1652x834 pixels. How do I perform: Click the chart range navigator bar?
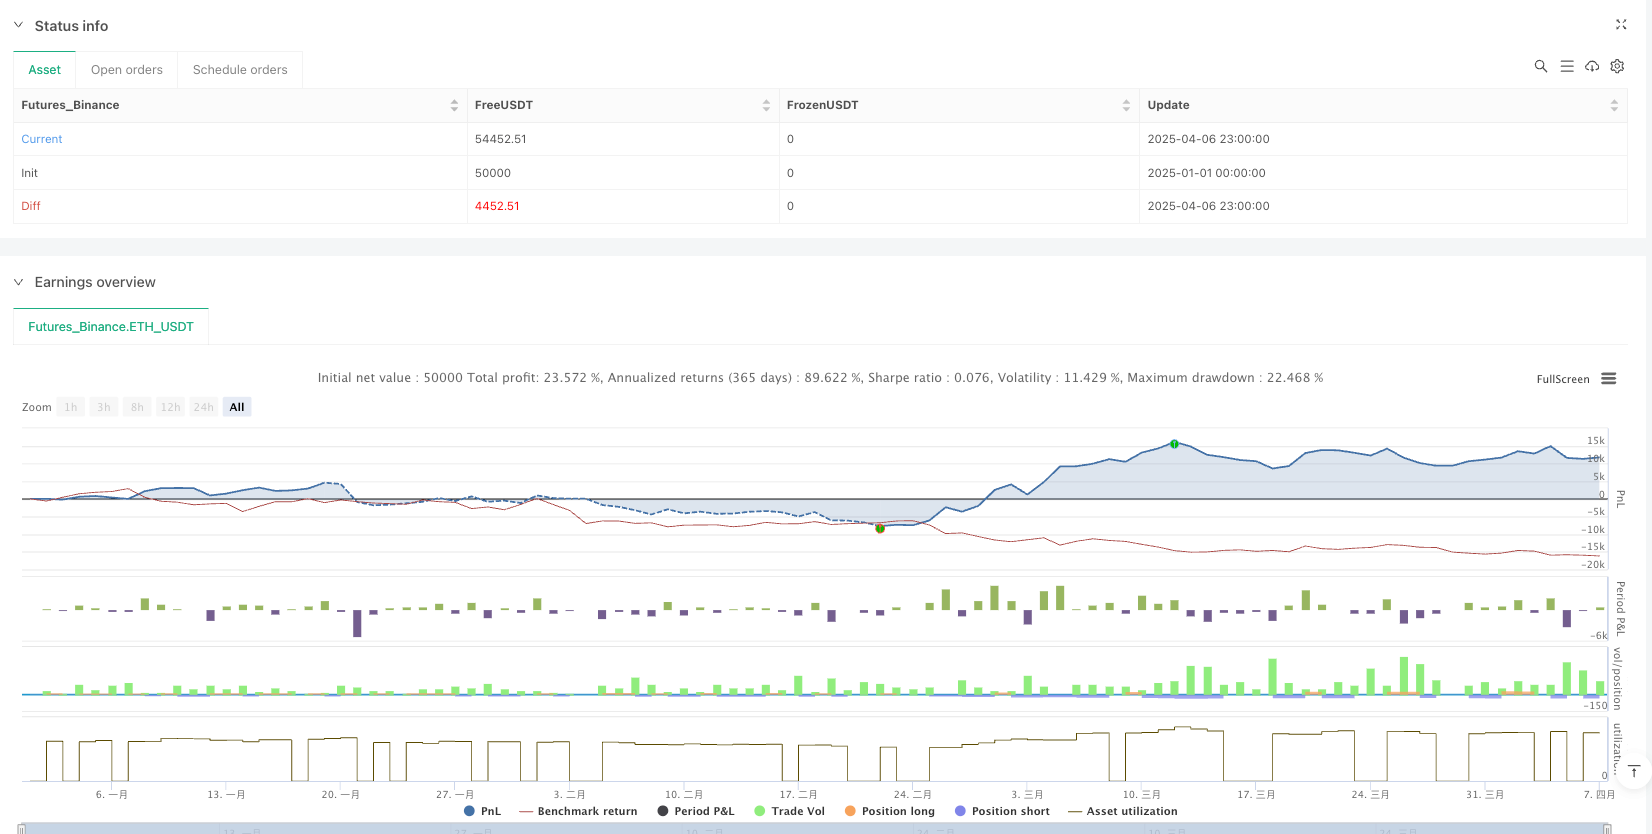(814, 828)
